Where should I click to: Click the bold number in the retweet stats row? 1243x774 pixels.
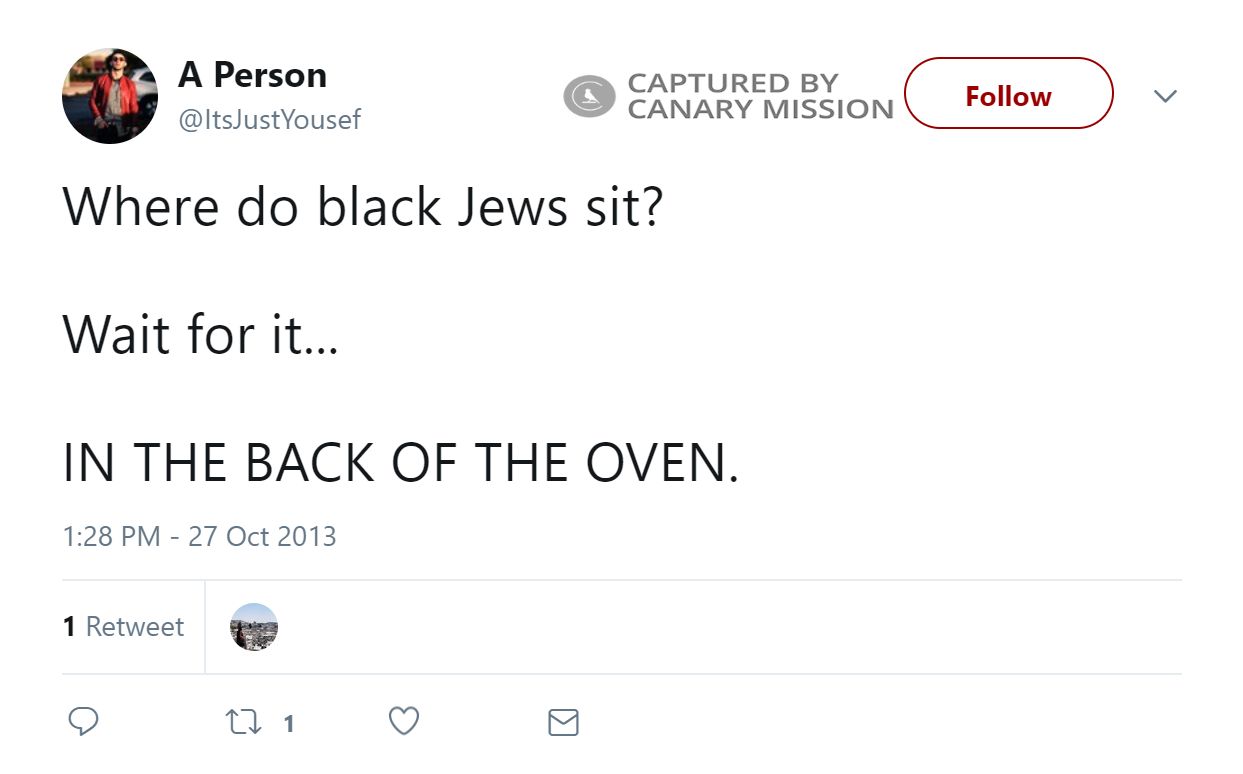(x=69, y=627)
